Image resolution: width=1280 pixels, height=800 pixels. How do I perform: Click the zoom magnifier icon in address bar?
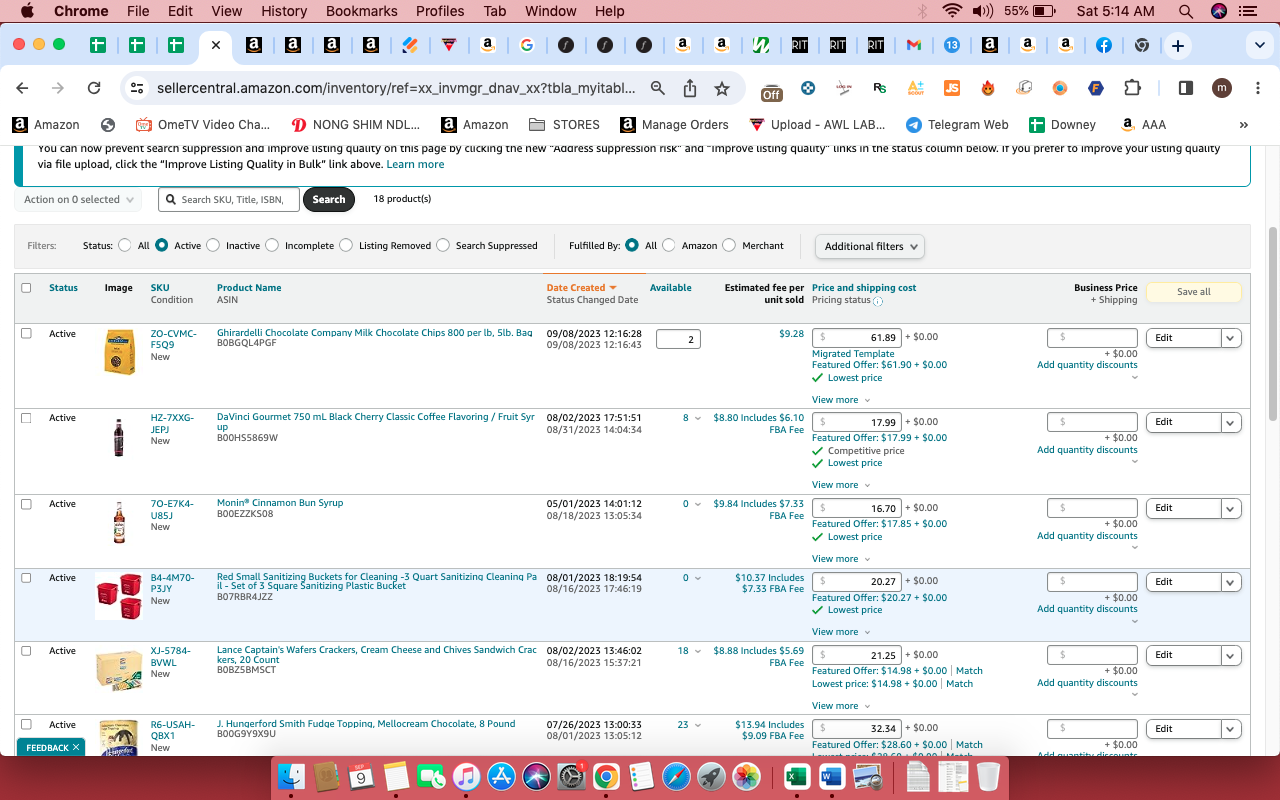coord(658,88)
